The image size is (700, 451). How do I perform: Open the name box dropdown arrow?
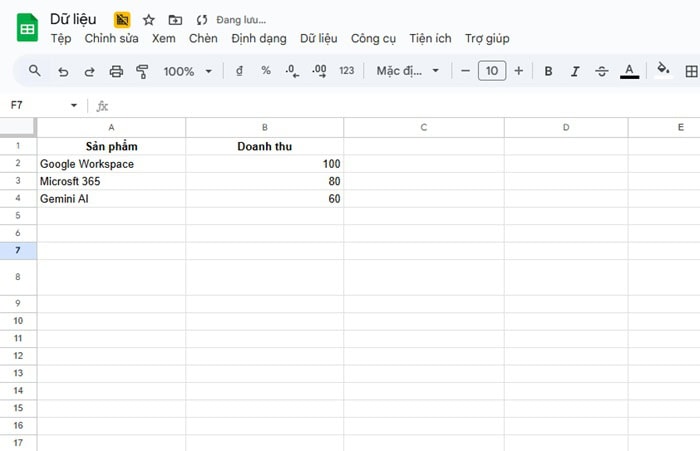(x=74, y=105)
